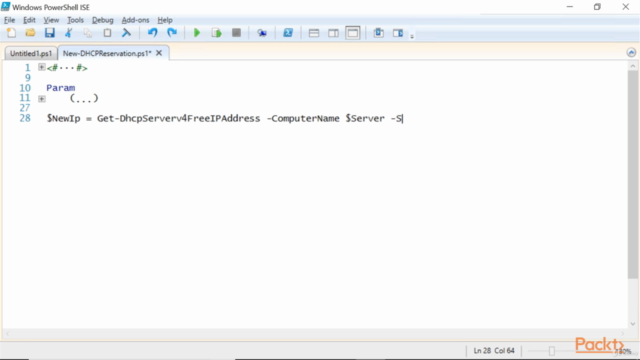
Task: Click the vertical scrollbar down arrow
Action: tap(633, 324)
